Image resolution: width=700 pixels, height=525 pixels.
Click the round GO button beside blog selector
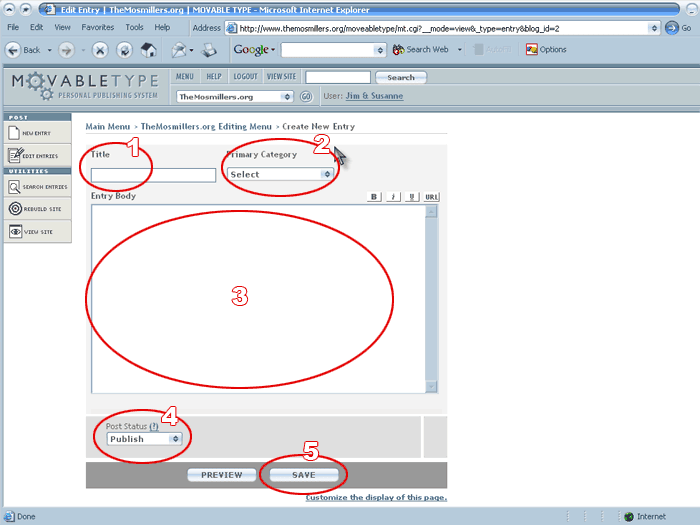coord(306,96)
